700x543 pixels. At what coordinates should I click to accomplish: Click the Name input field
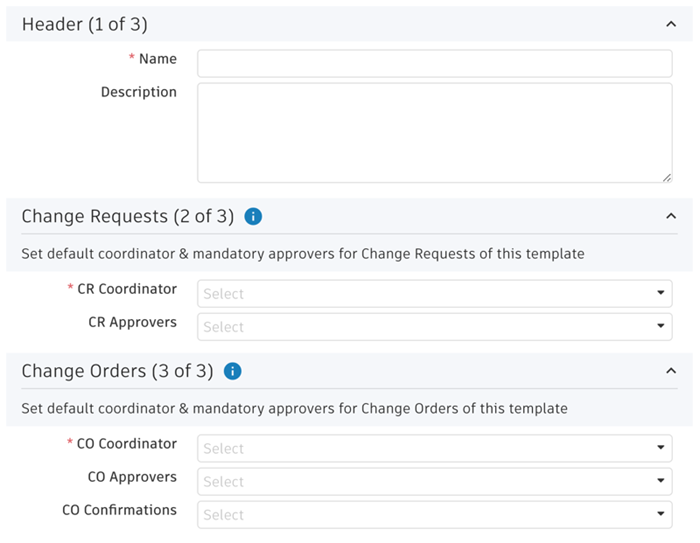[x=434, y=63]
